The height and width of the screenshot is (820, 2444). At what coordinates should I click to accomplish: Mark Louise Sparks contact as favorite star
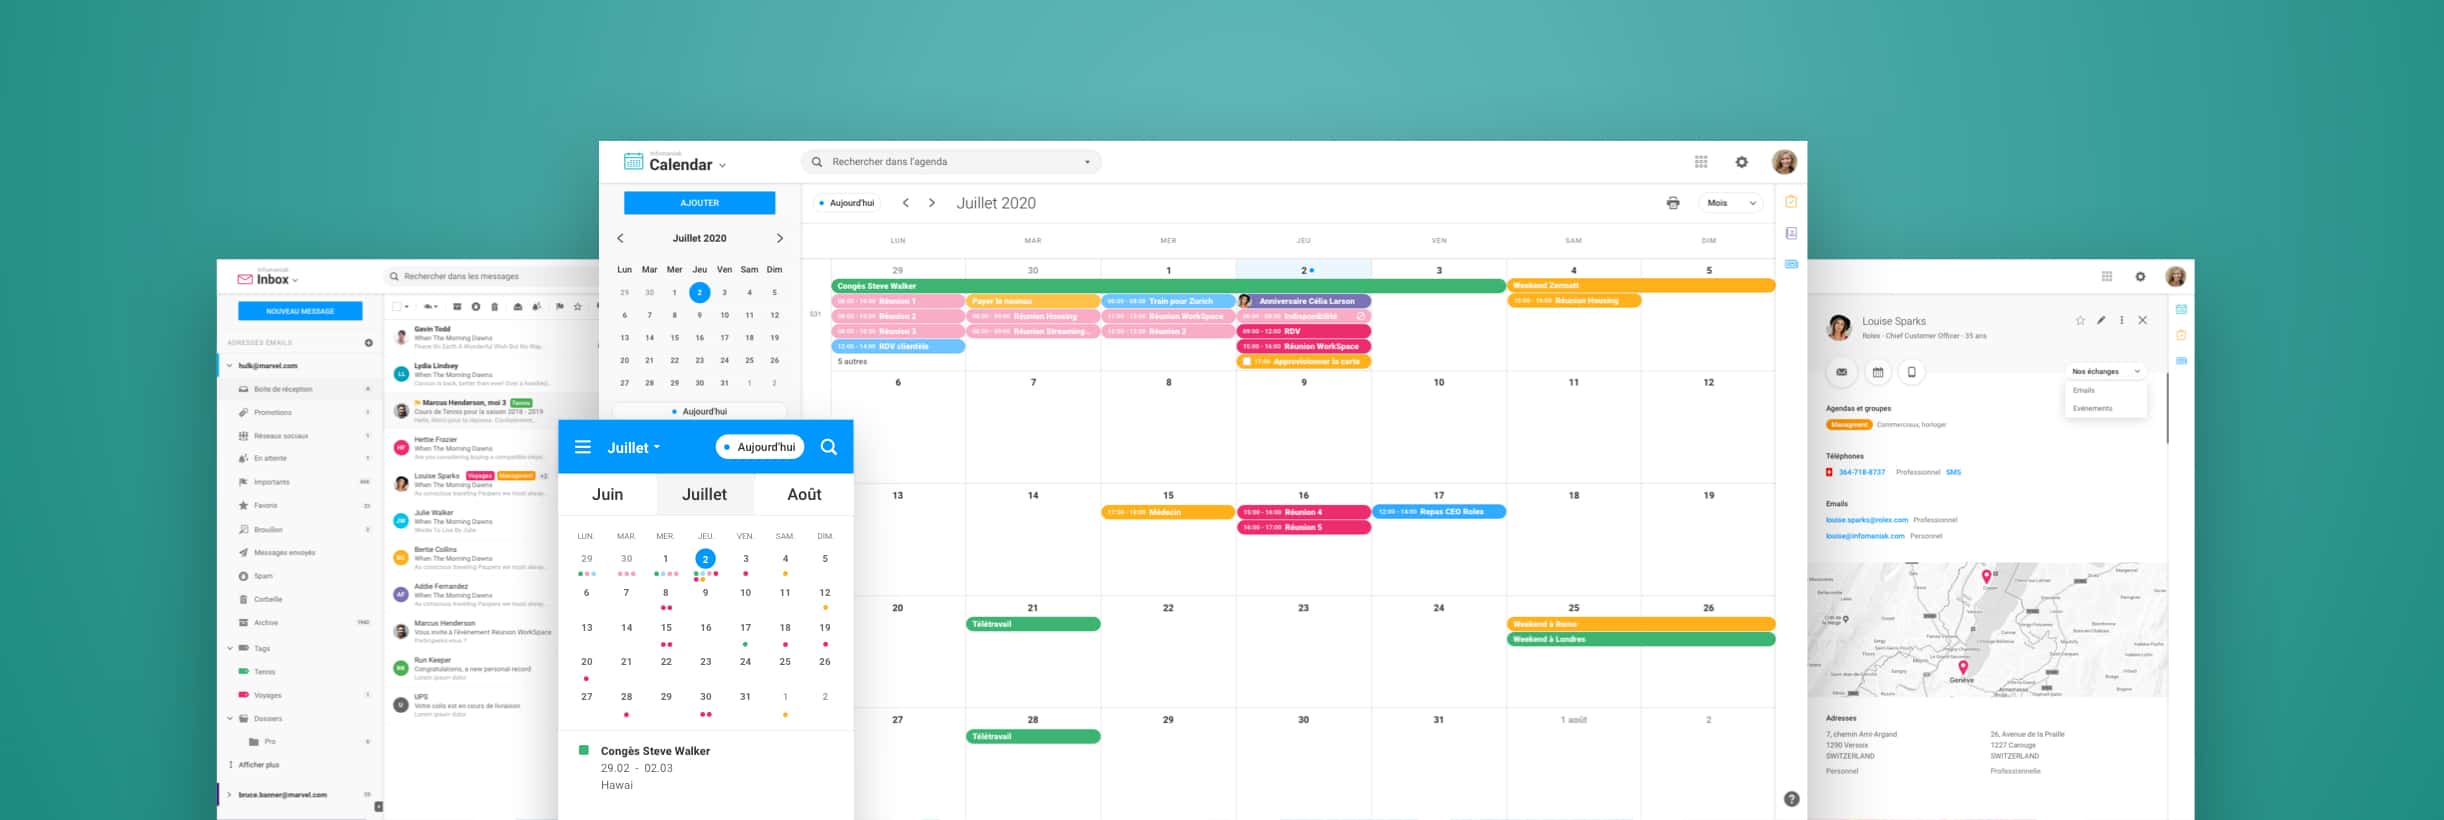coord(2080,321)
